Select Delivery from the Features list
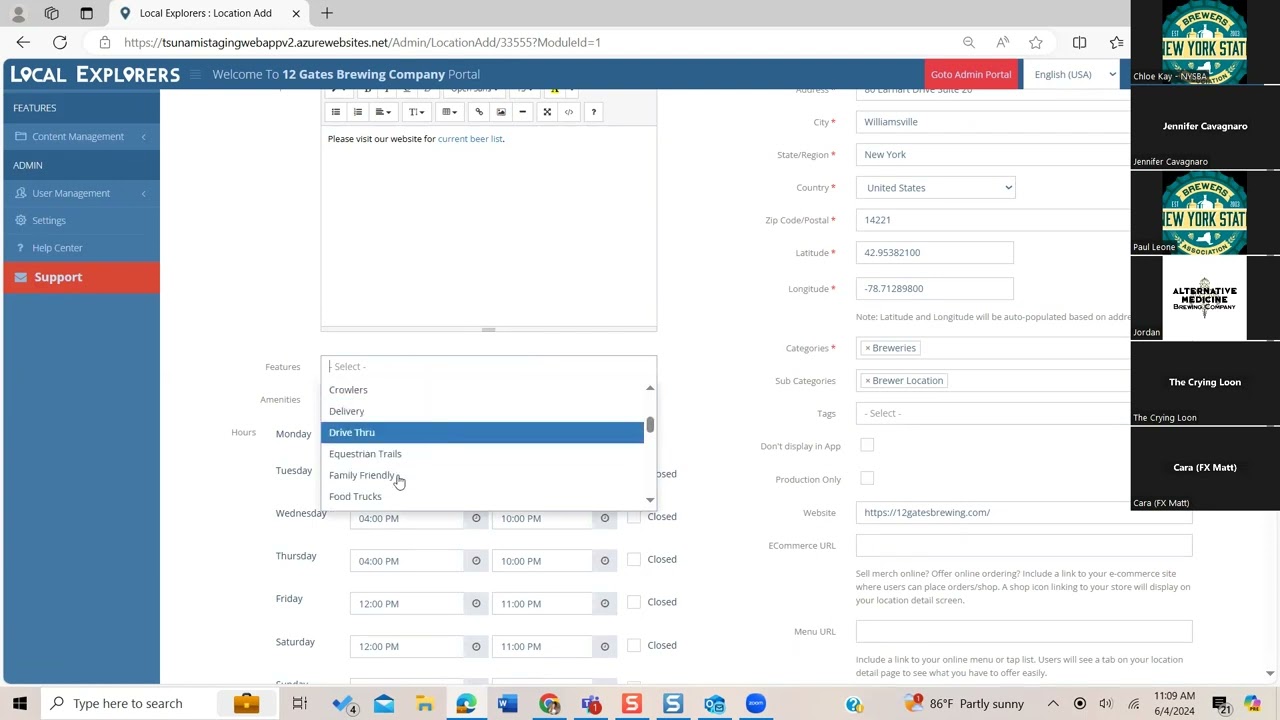 click(483, 411)
